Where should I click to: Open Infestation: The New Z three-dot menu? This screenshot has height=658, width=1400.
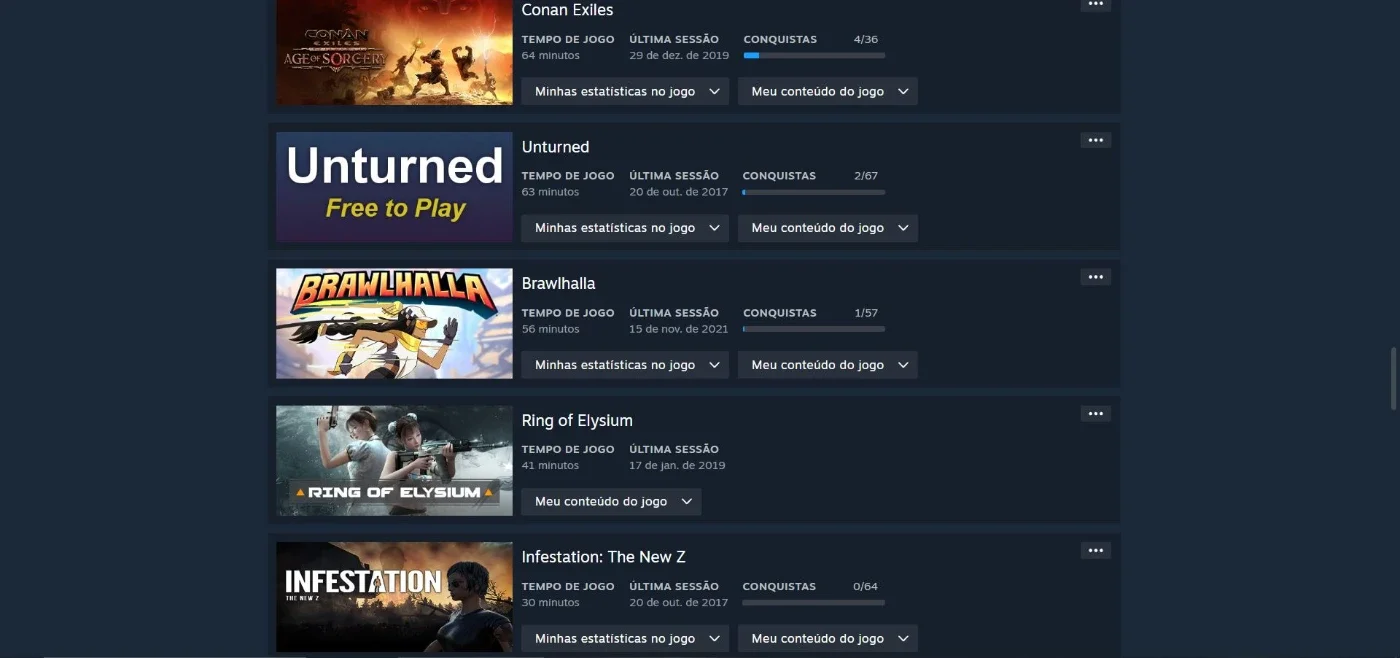click(1096, 551)
